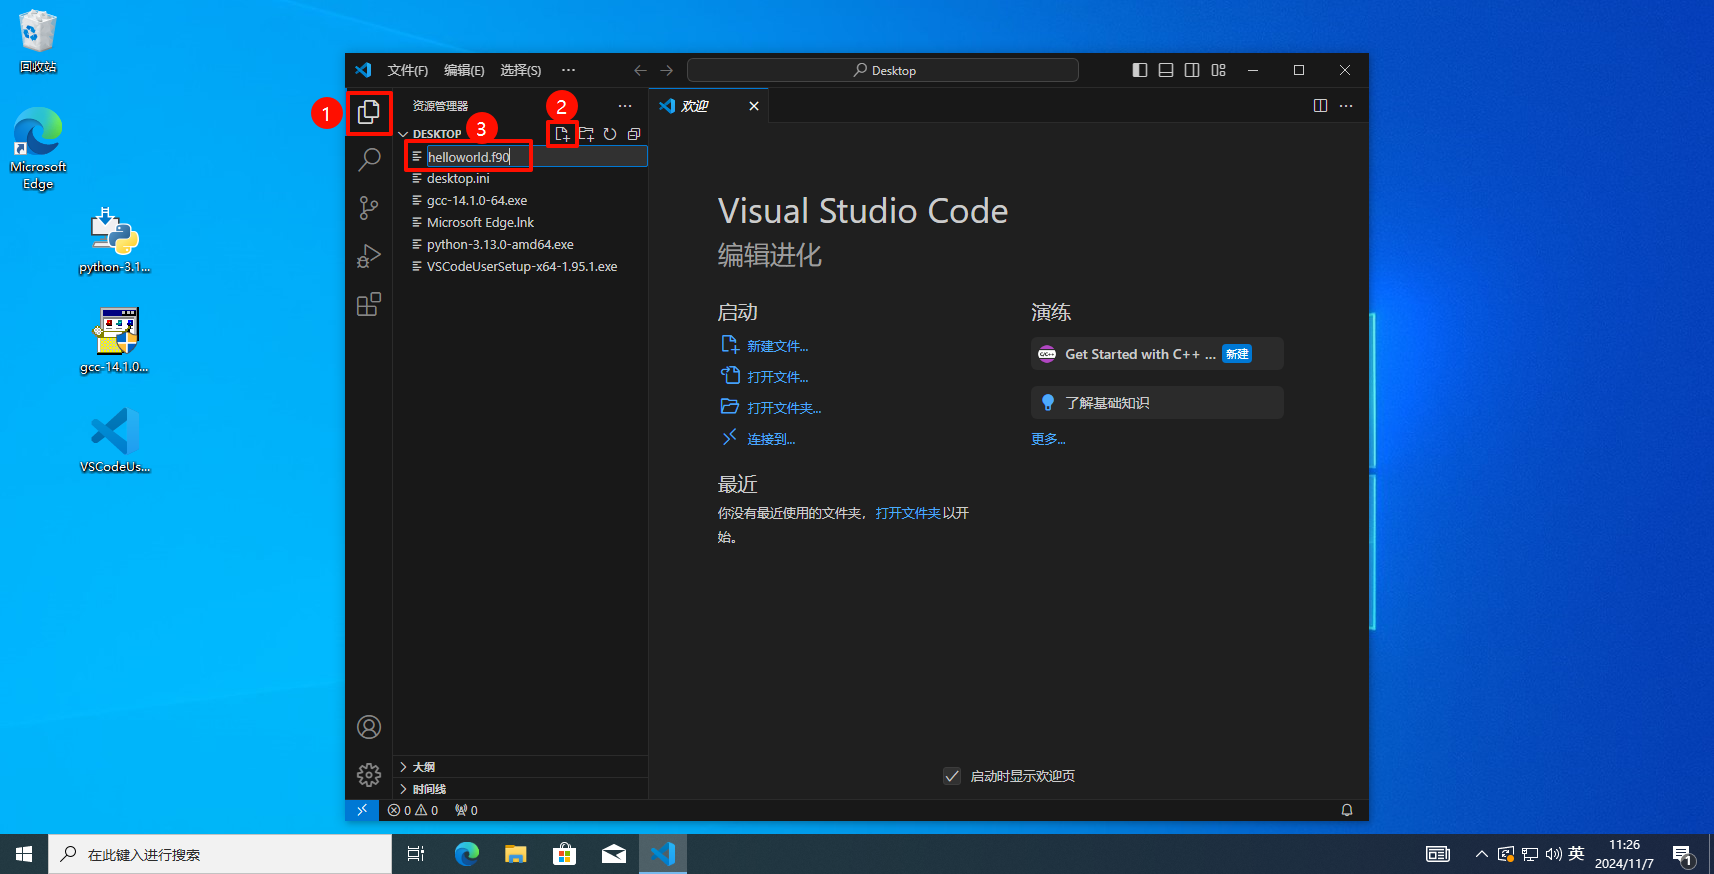This screenshot has width=1714, height=874.
Task: Click the 新建文件... link on welcome page
Action: 777,346
